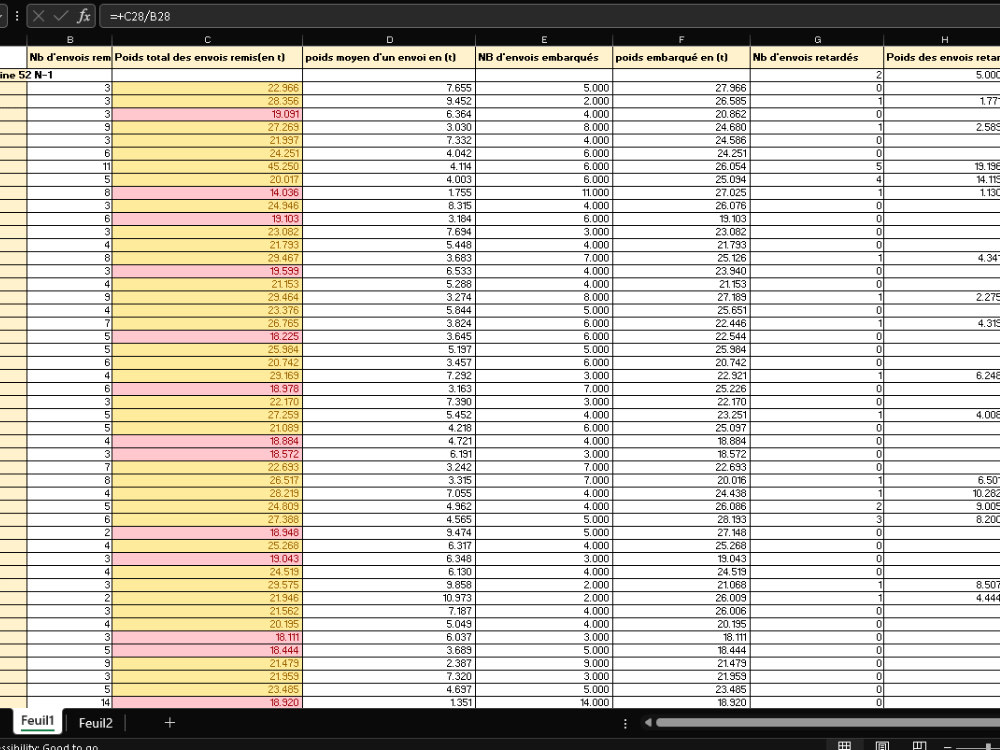Select the cell containing 7.655
This screenshot has width=1000, height=750.
(389, 88)
